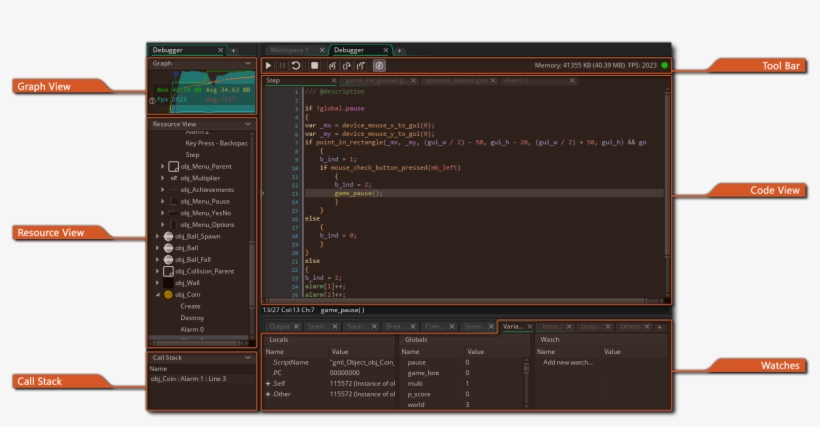
Task: Select obj_Menu_Options in resource tree
Action: click(x=207, y=225)
